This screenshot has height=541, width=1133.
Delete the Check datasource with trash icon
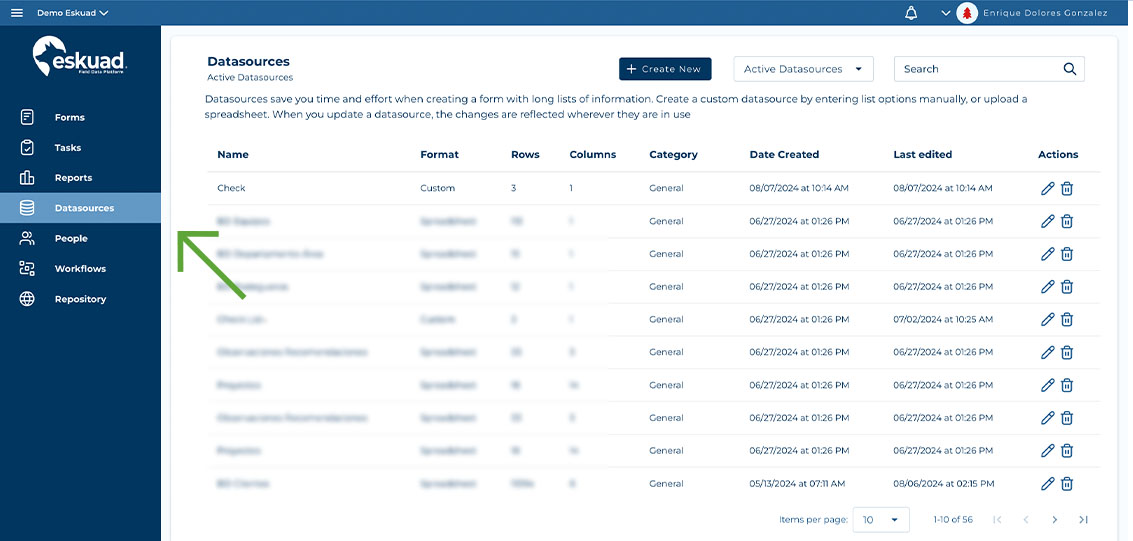pyautogui.click(x=1067, y=188)
